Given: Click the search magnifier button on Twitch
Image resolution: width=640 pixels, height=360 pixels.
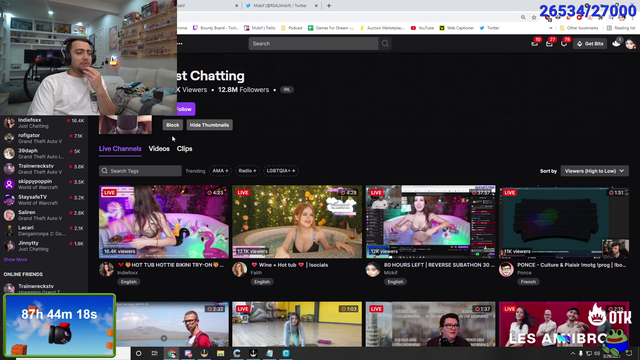Looking at the screenshot, I should 385,44.
